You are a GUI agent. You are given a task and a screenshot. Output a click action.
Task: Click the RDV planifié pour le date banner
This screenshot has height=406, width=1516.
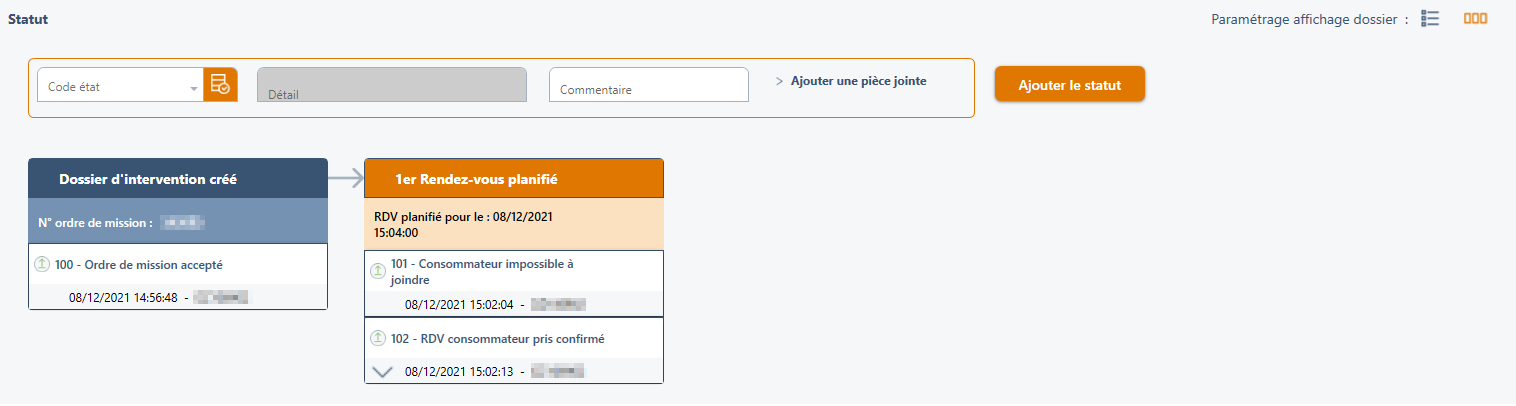click(x=513, y=224)
